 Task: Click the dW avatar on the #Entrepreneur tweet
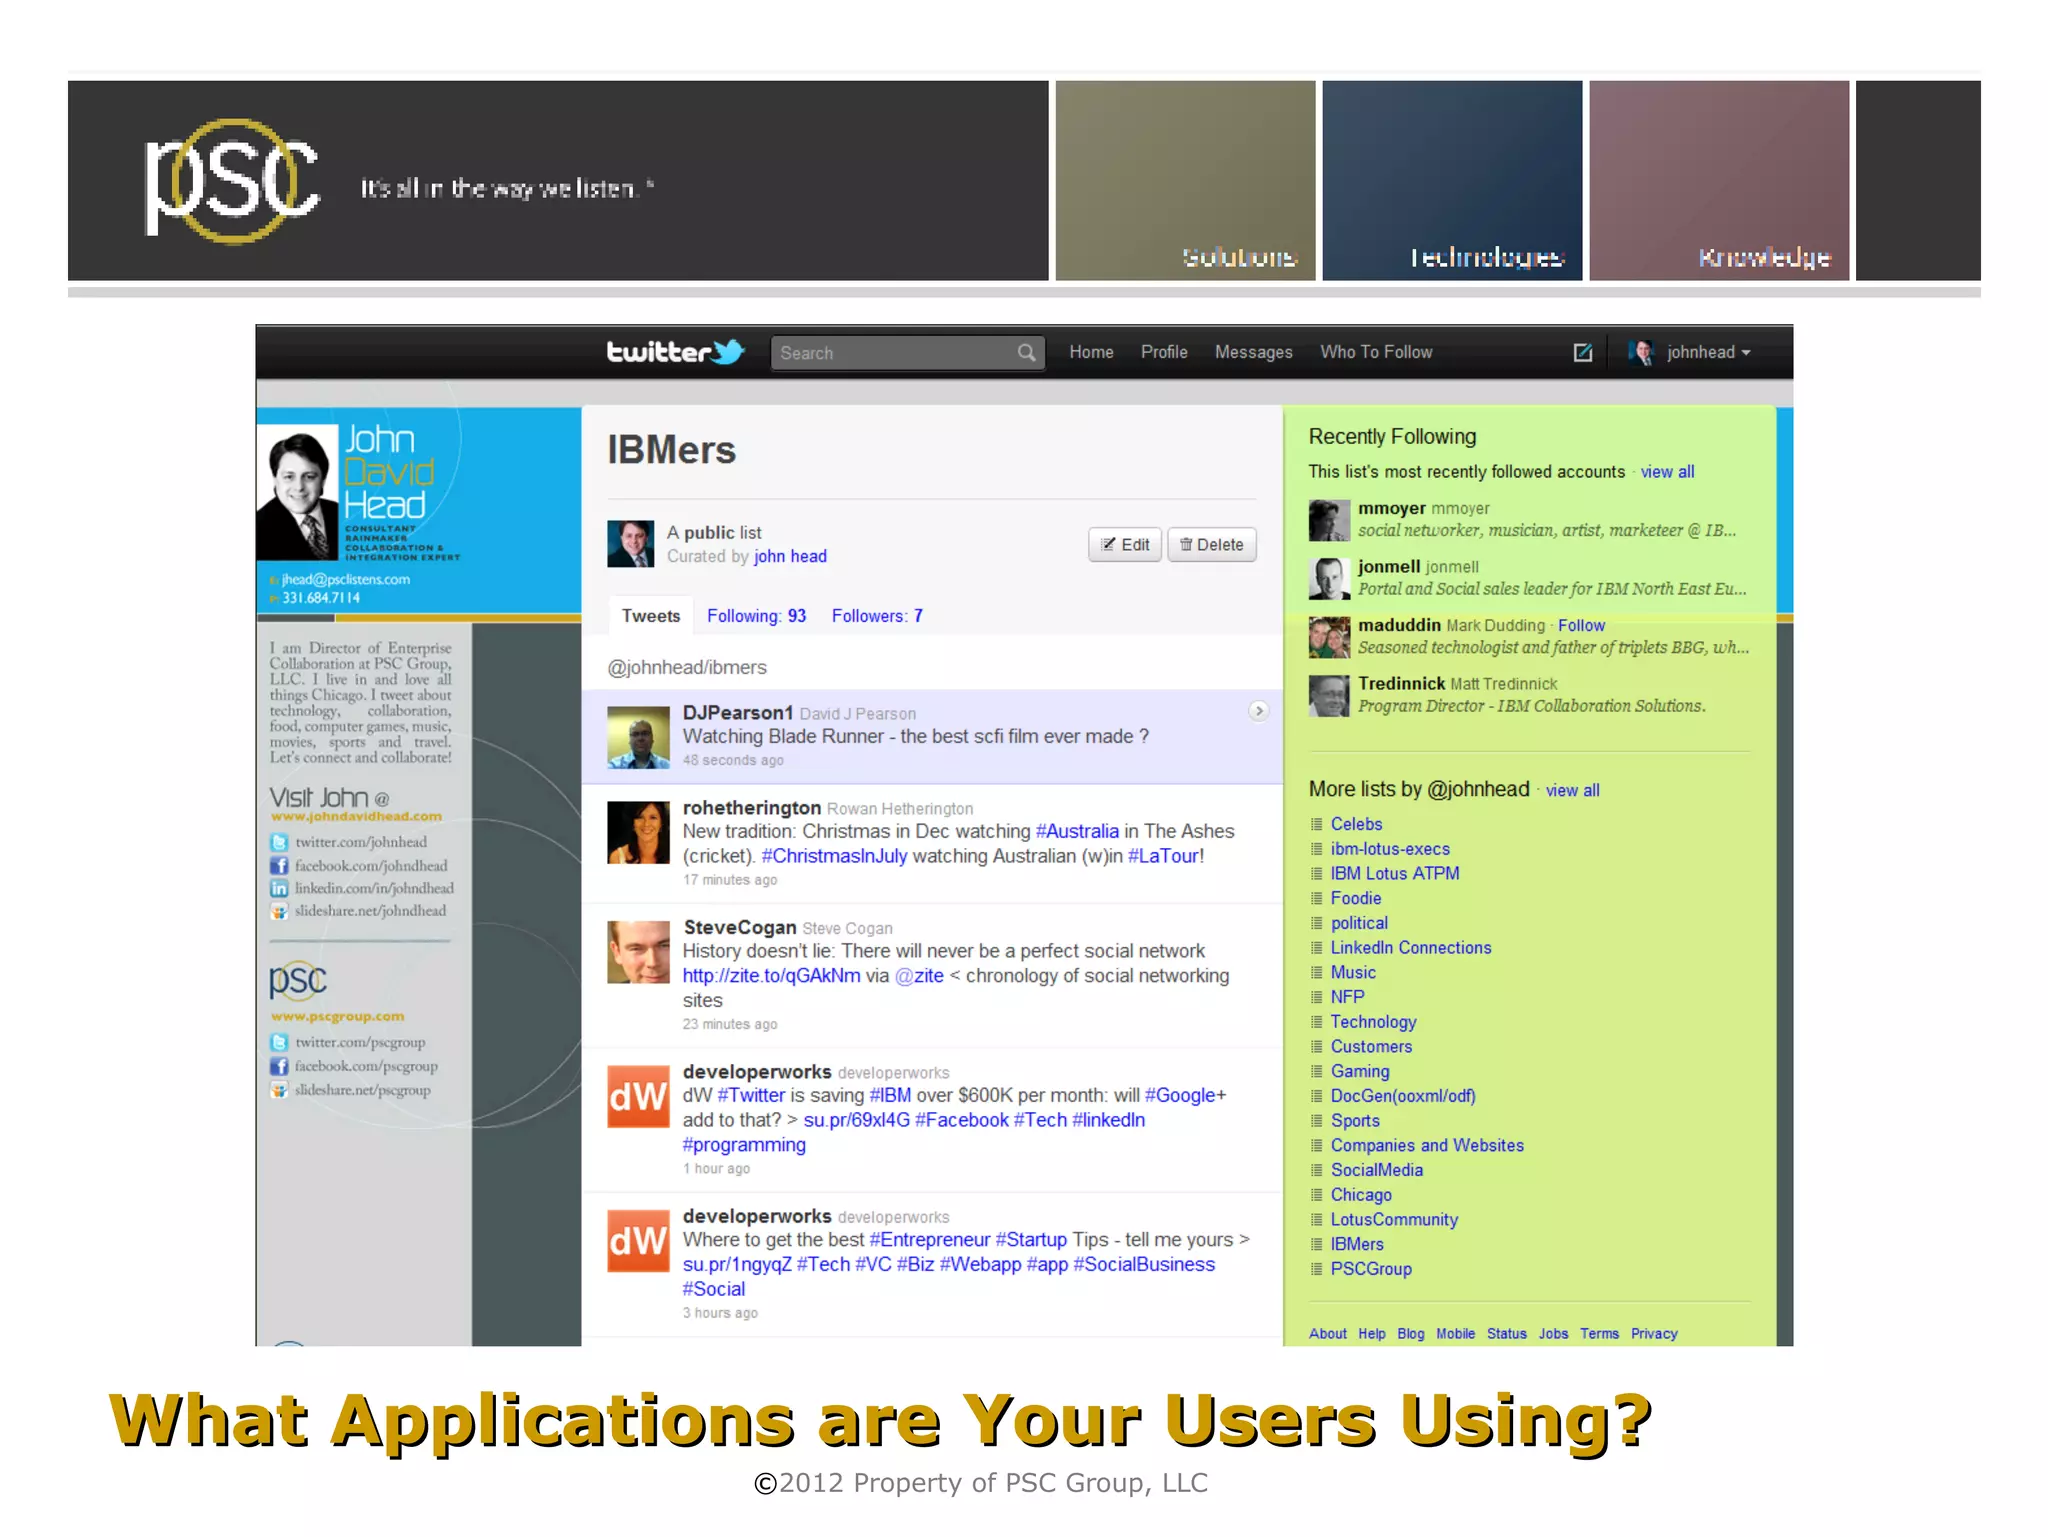pos(638,1240)
